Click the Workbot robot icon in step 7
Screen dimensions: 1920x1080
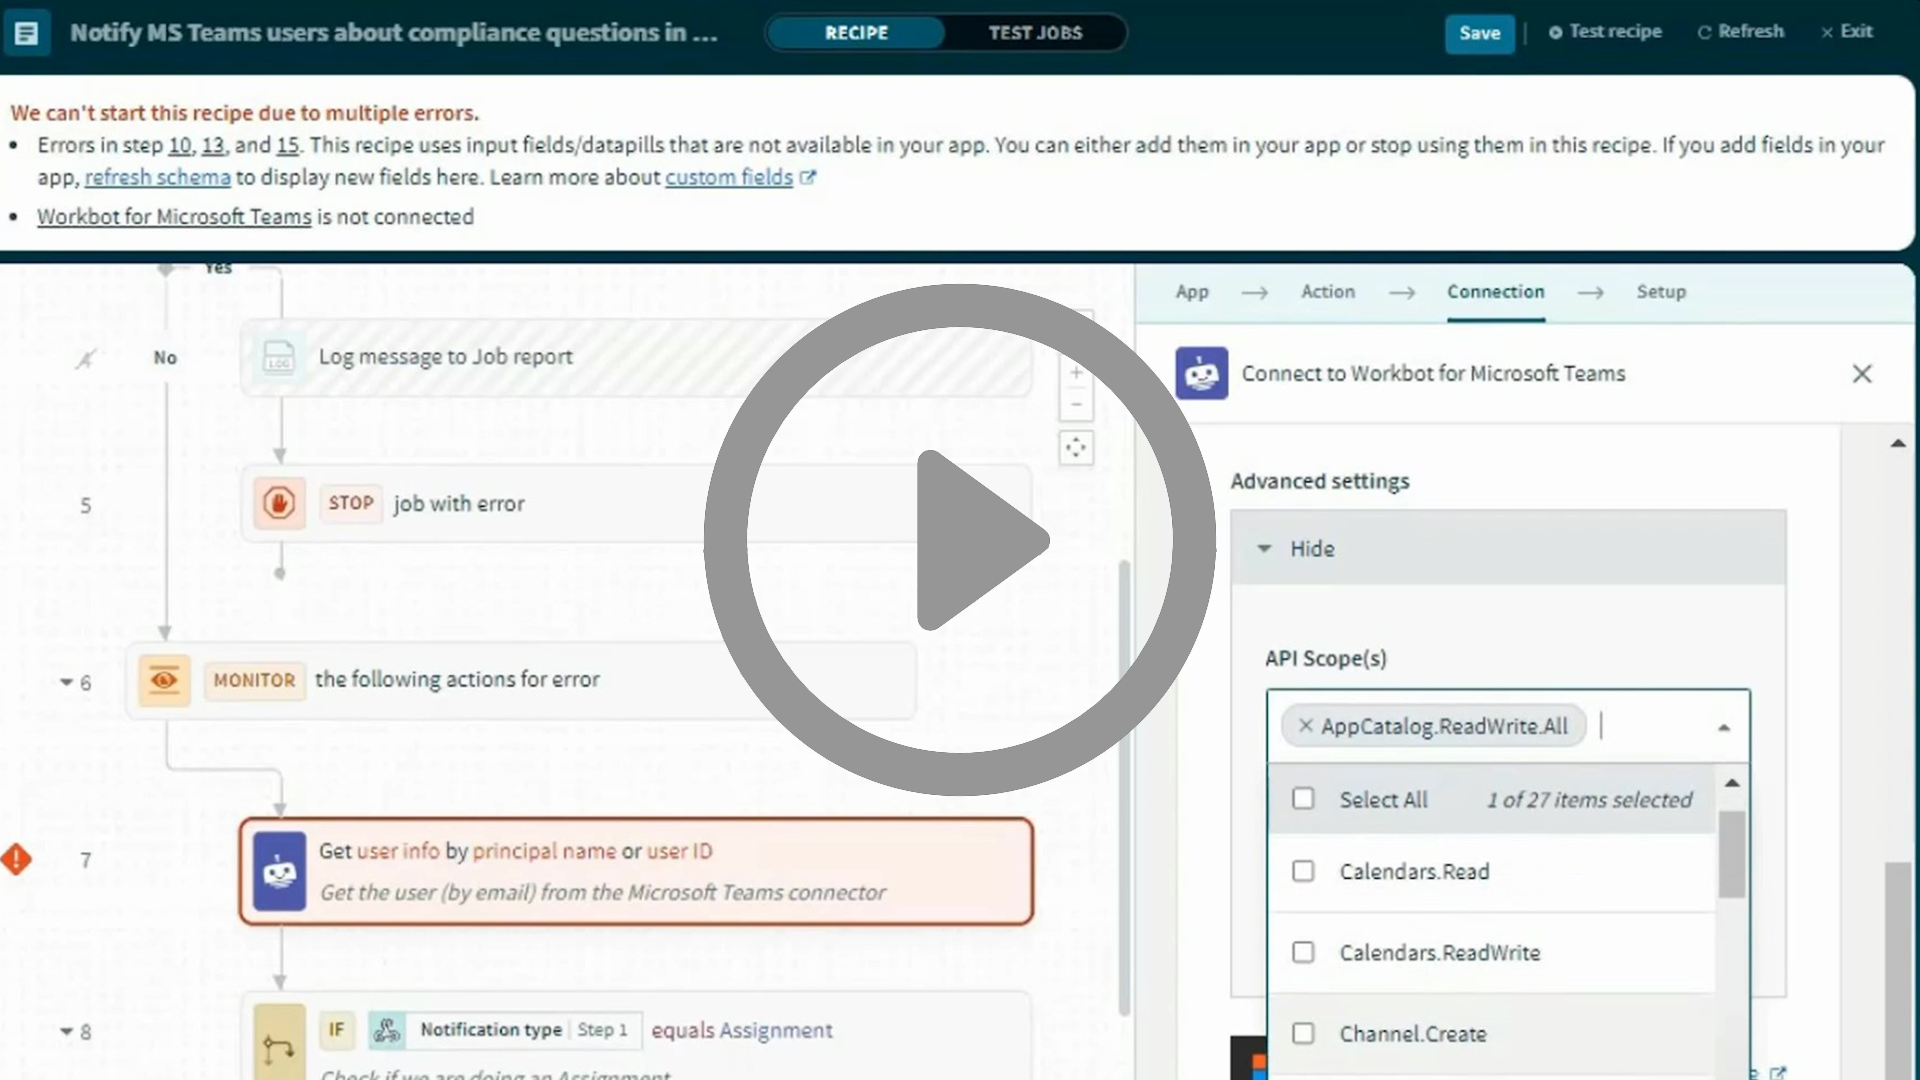(279, 871)
